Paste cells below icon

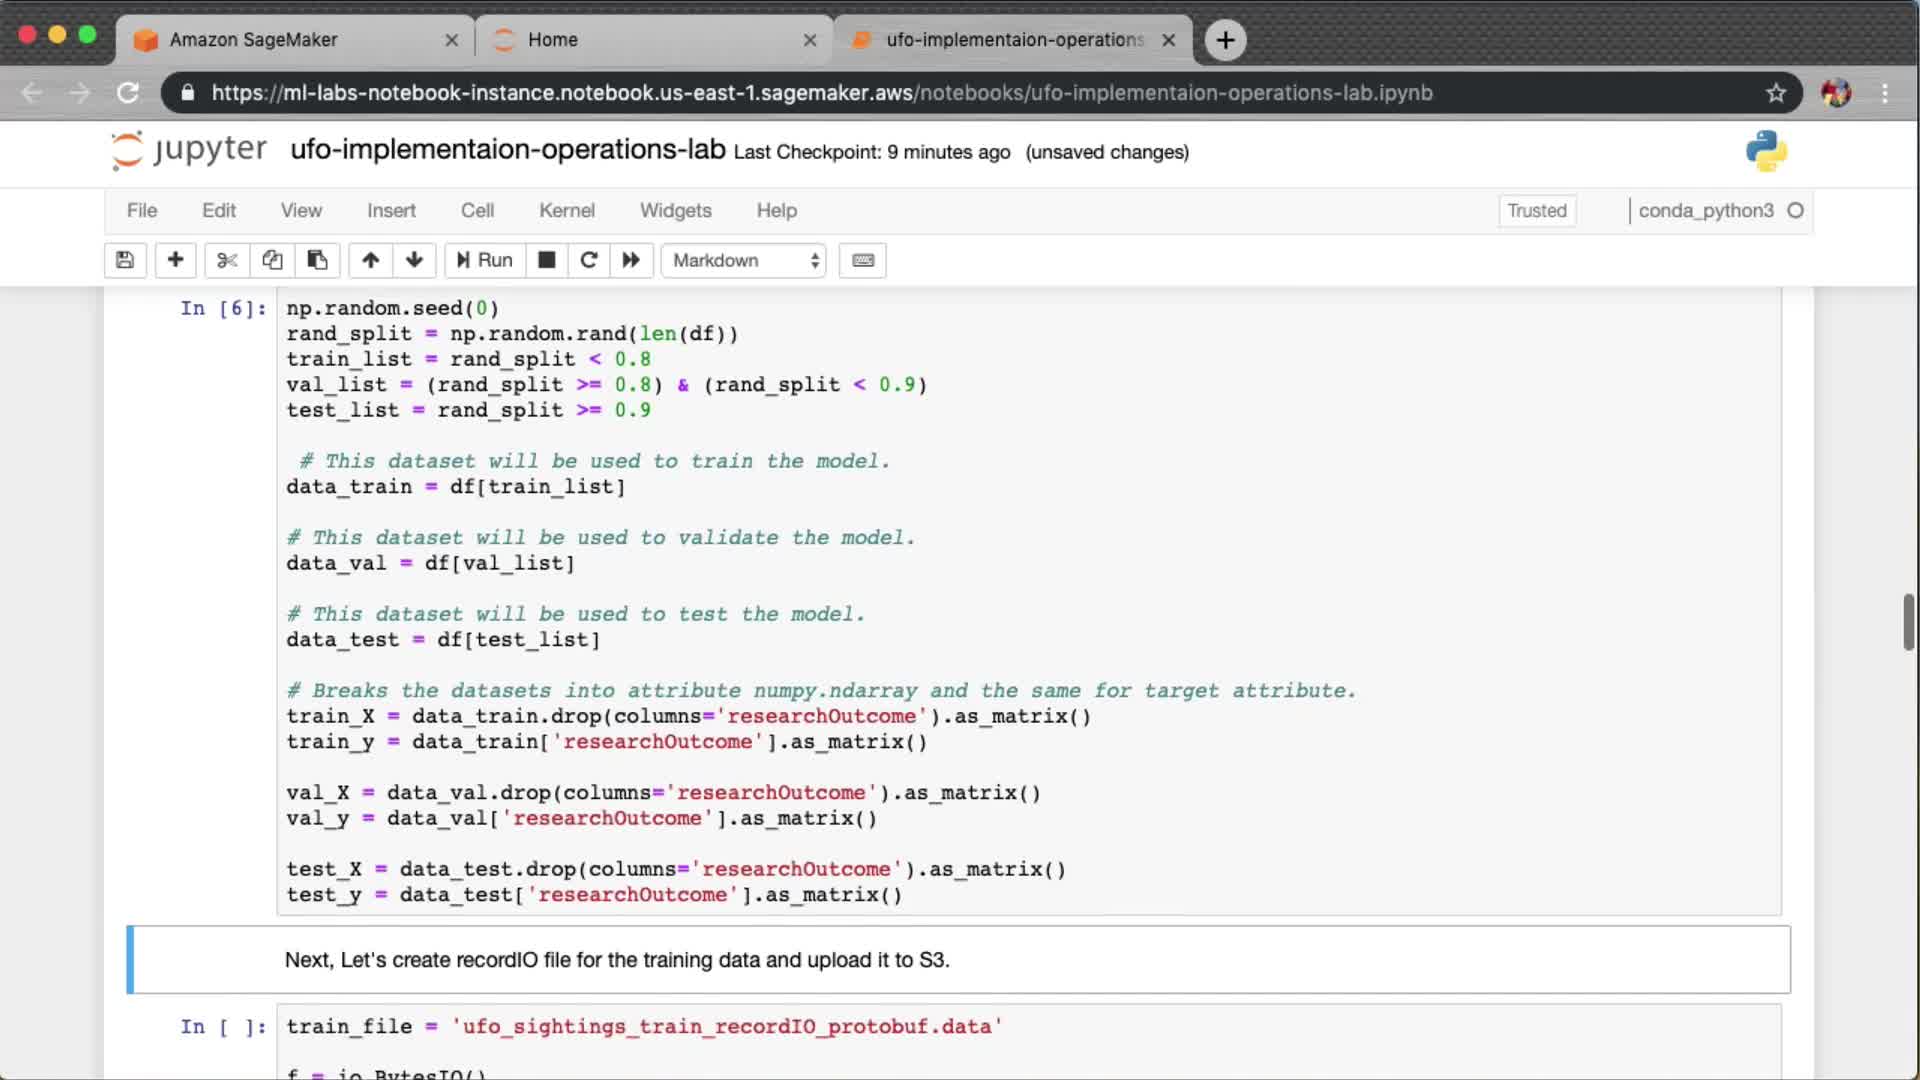317,260
